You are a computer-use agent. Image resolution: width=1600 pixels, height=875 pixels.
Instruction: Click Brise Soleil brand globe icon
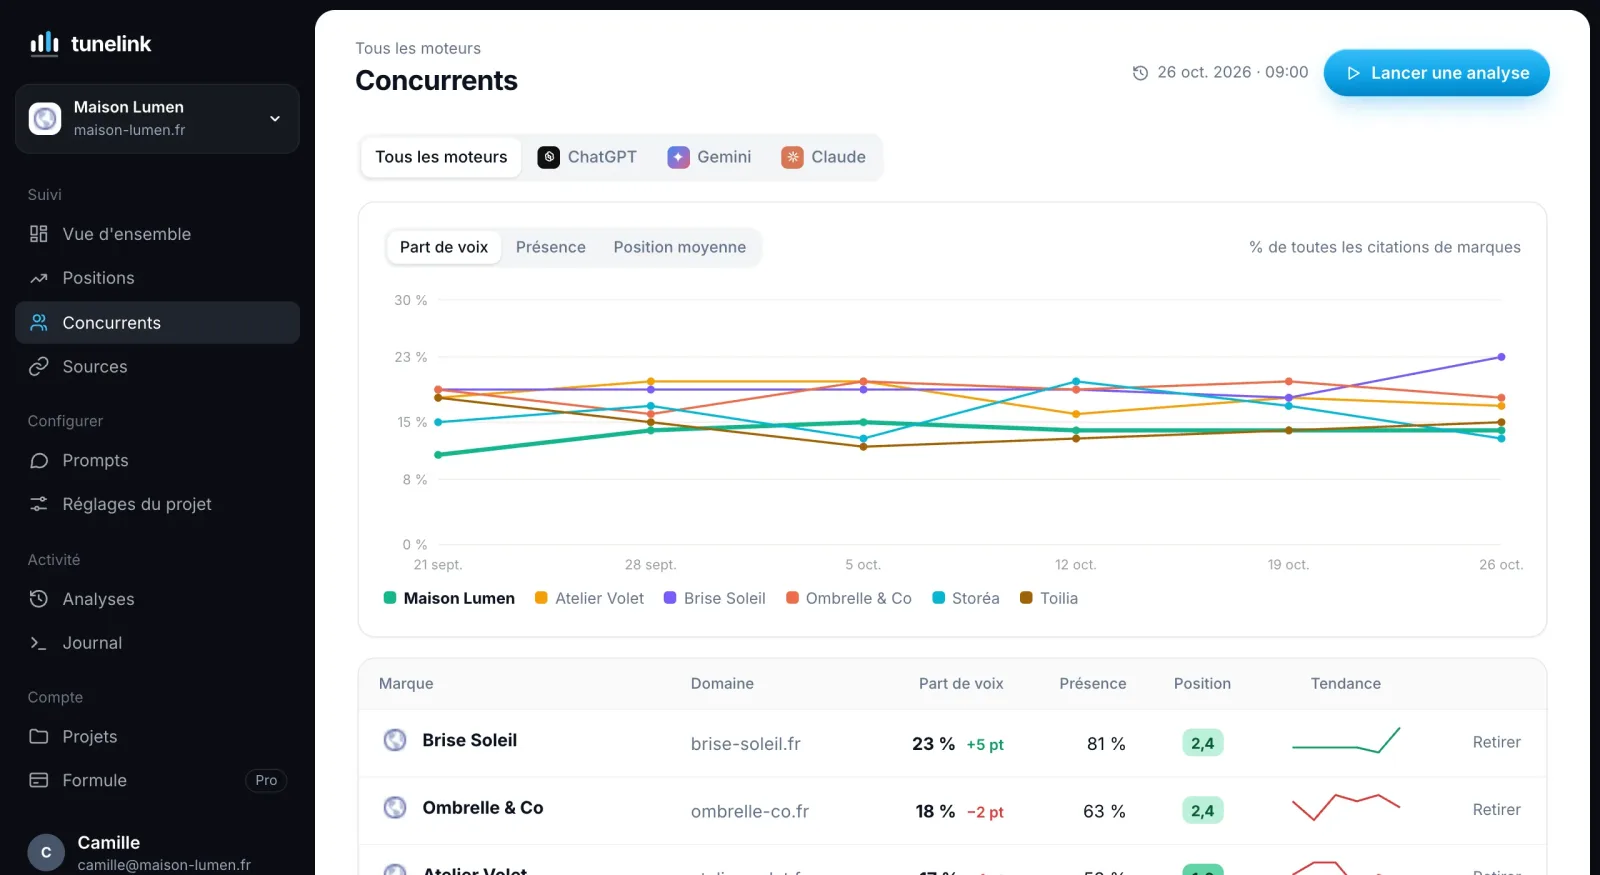coord(395,740)
